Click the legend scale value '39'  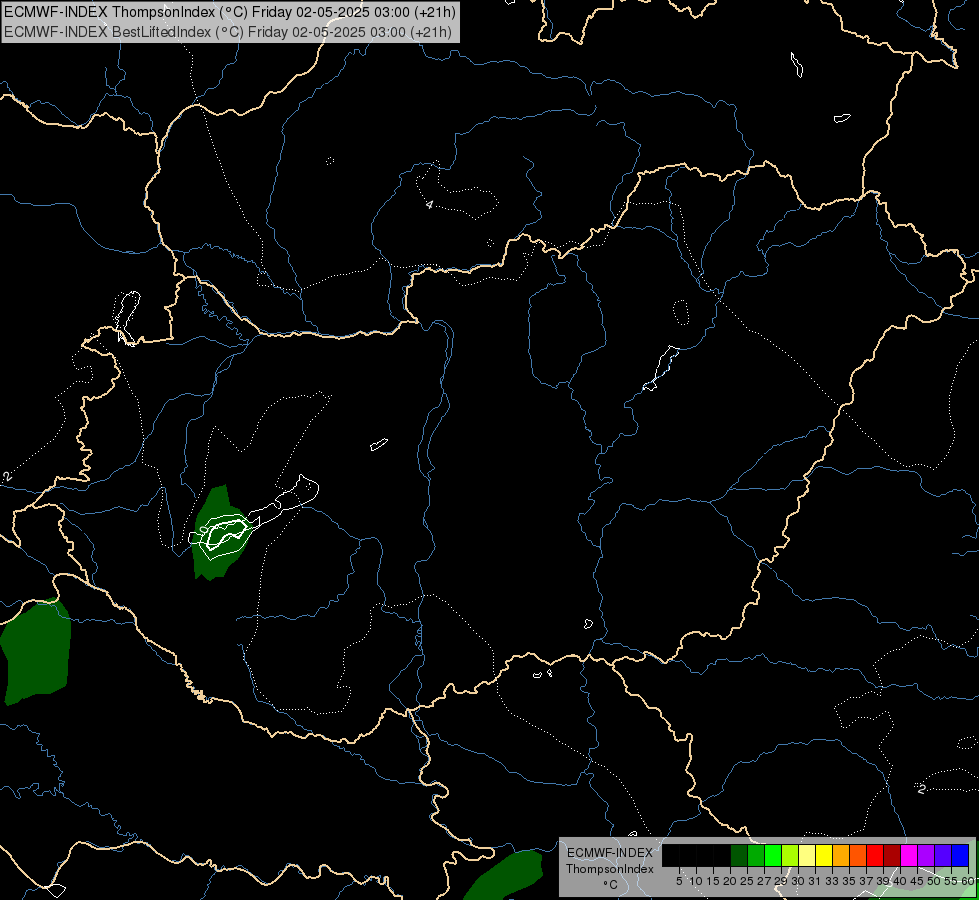coord(883,881)
